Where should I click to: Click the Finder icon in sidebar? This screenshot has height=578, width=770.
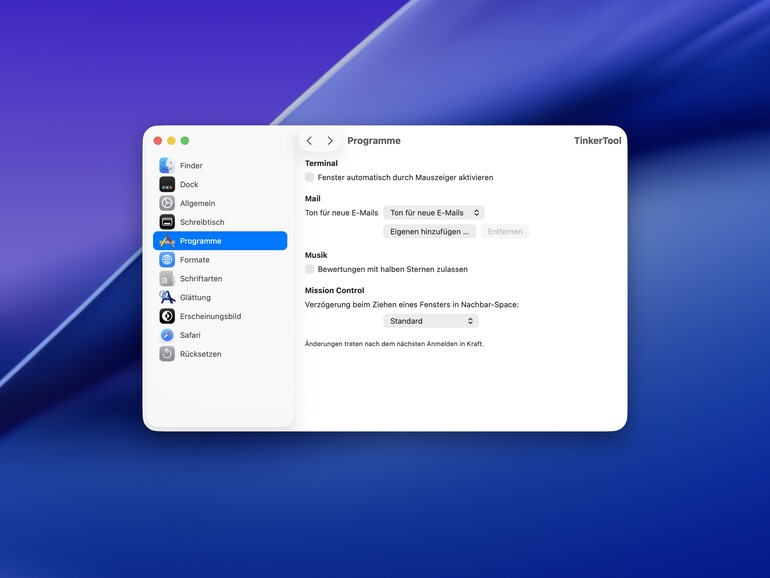[167, 165]
